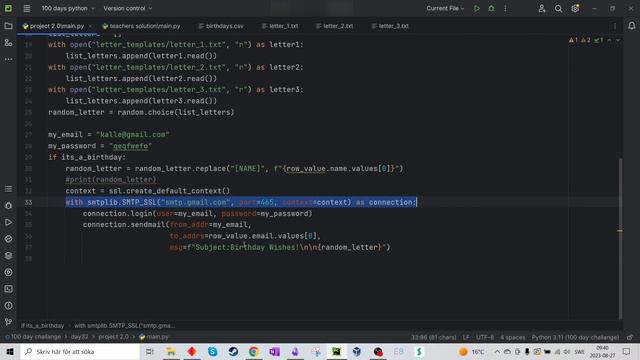This screenshot has width=640, height=360.
Task: Open the Python Packages tool window
Action: [8, 256]
